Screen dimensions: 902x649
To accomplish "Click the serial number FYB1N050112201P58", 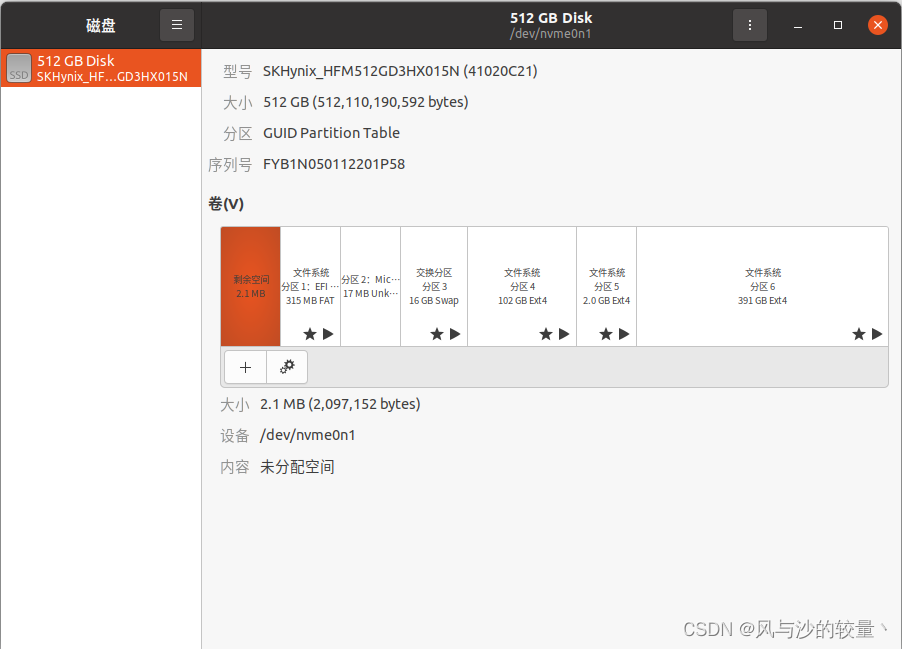I will (x=334, y=165).
